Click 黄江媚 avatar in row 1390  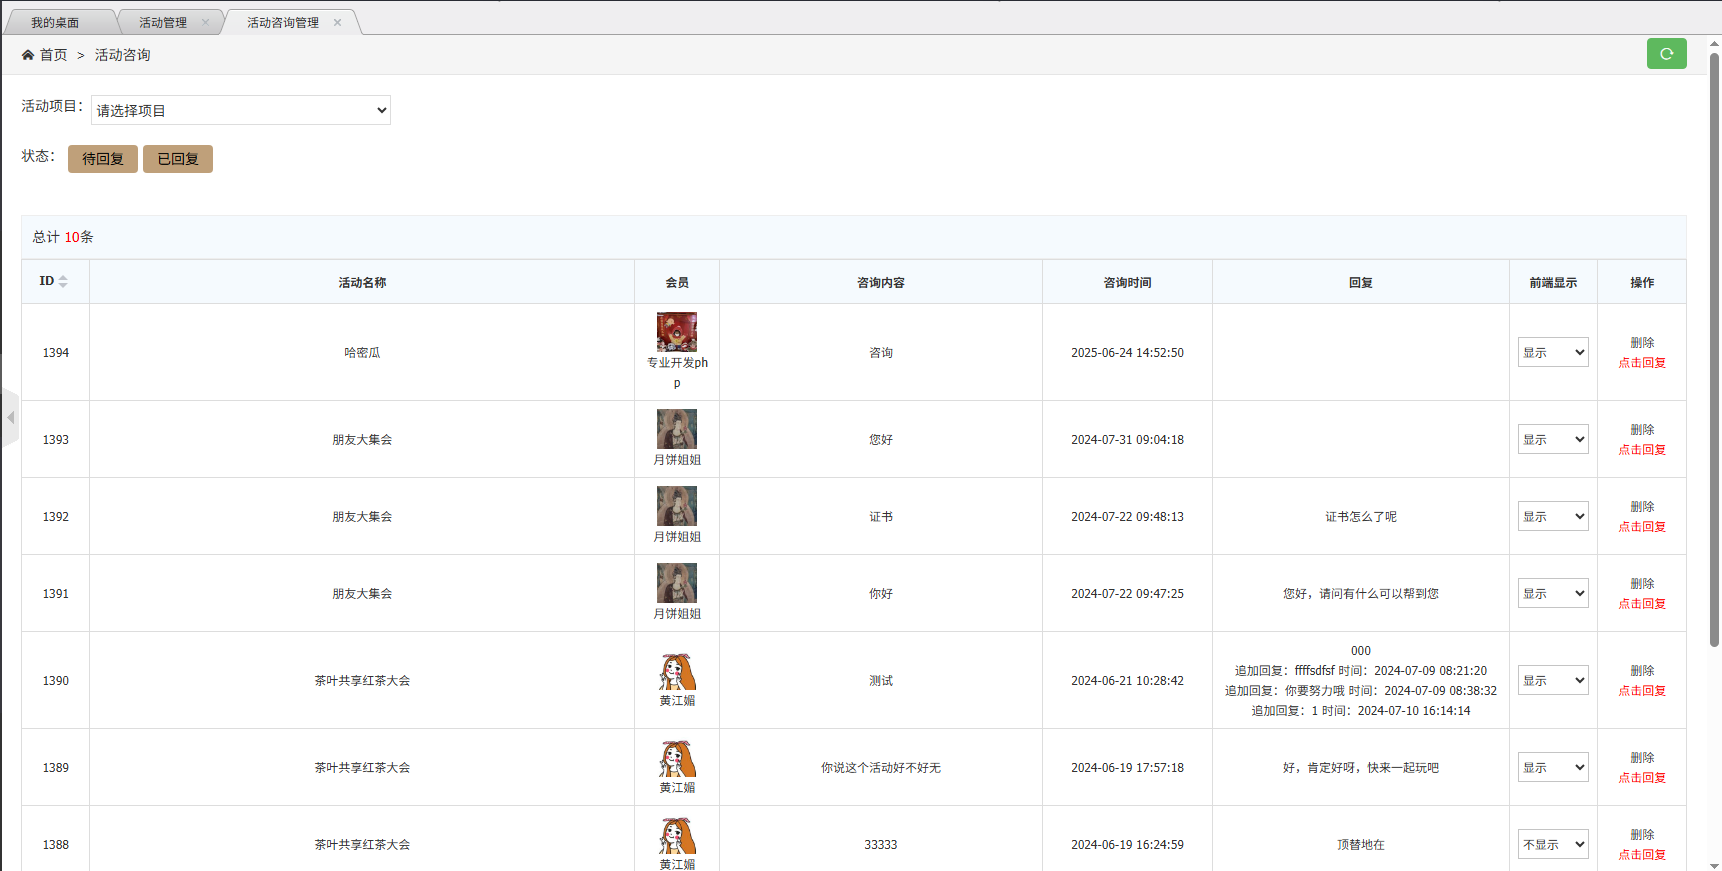click(x=677, y=672)
